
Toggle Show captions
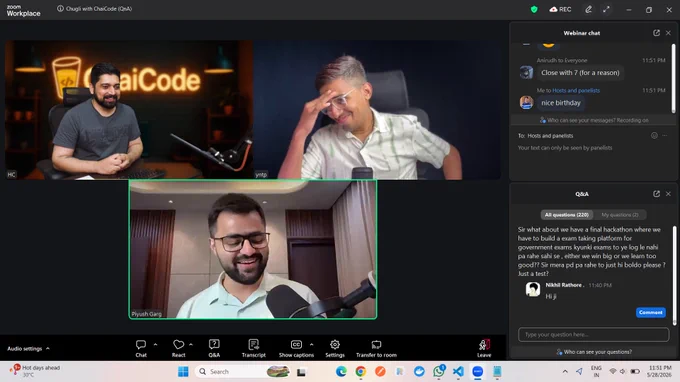[296, 348]
